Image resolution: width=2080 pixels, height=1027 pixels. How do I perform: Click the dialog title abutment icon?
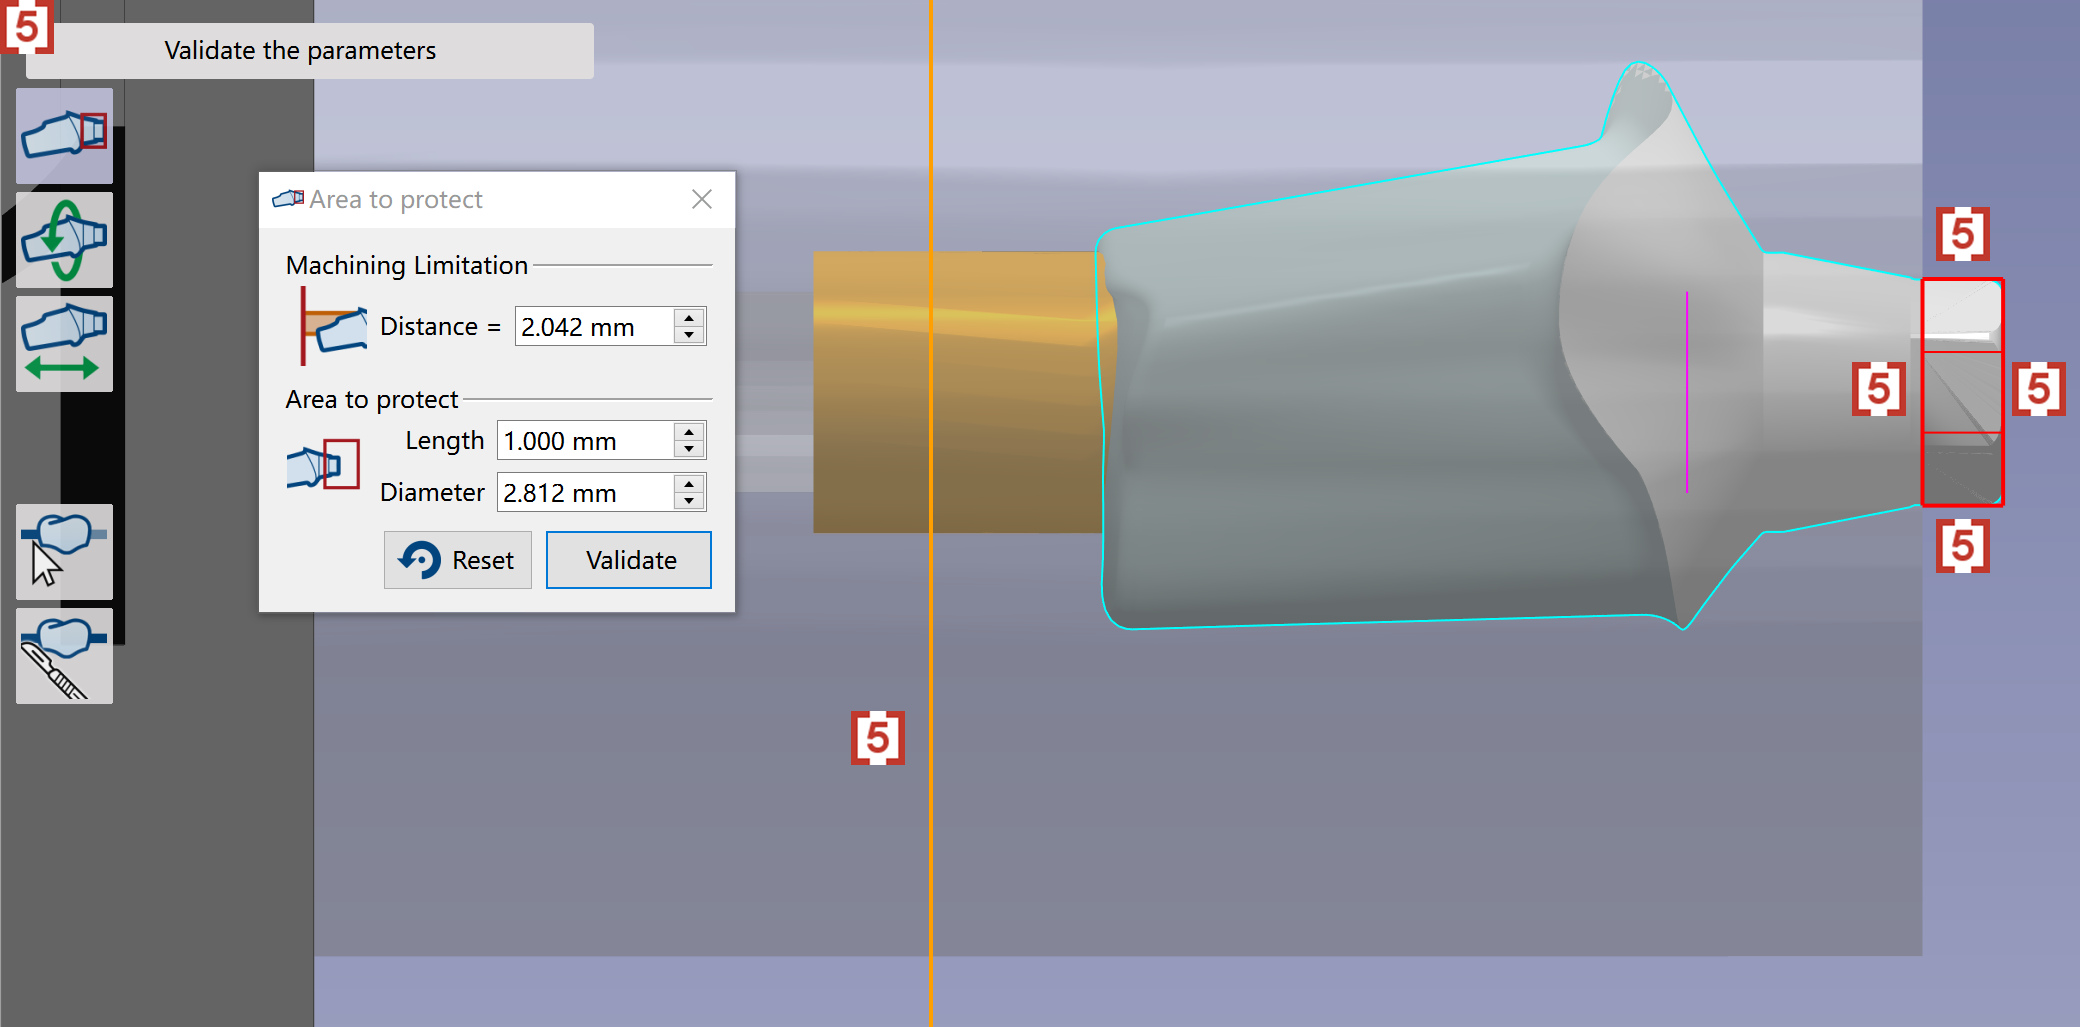pos(288,199)
